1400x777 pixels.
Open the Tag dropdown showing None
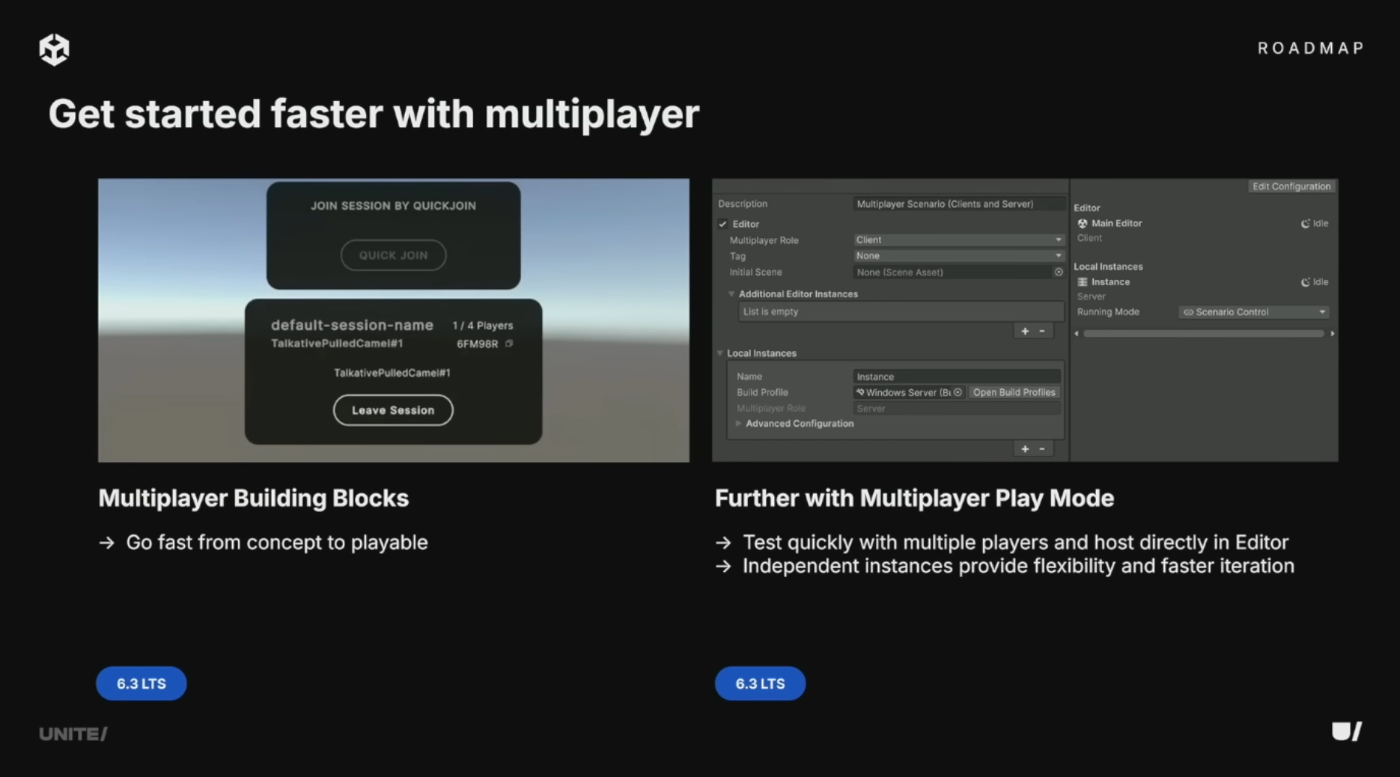(x=959, y=256)
